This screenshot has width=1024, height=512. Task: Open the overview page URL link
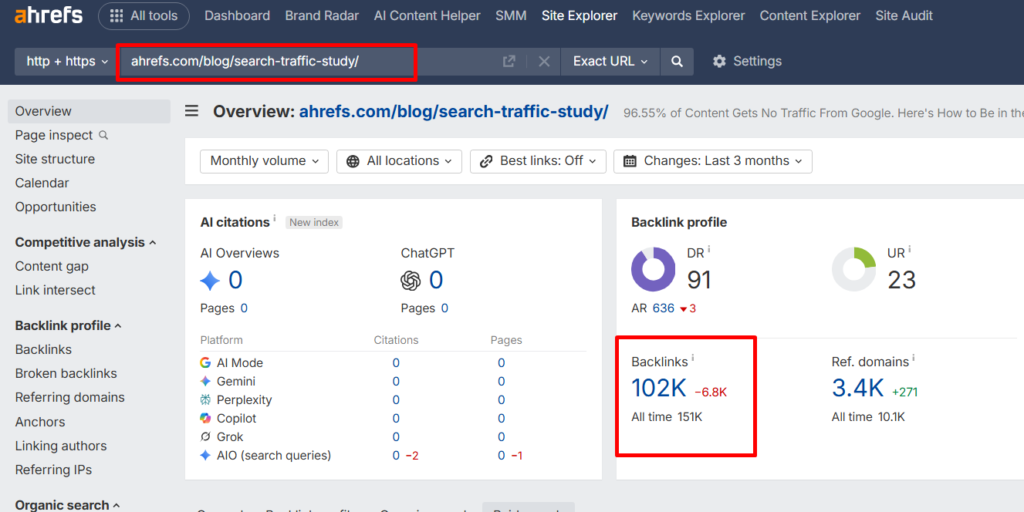(454, 112)
